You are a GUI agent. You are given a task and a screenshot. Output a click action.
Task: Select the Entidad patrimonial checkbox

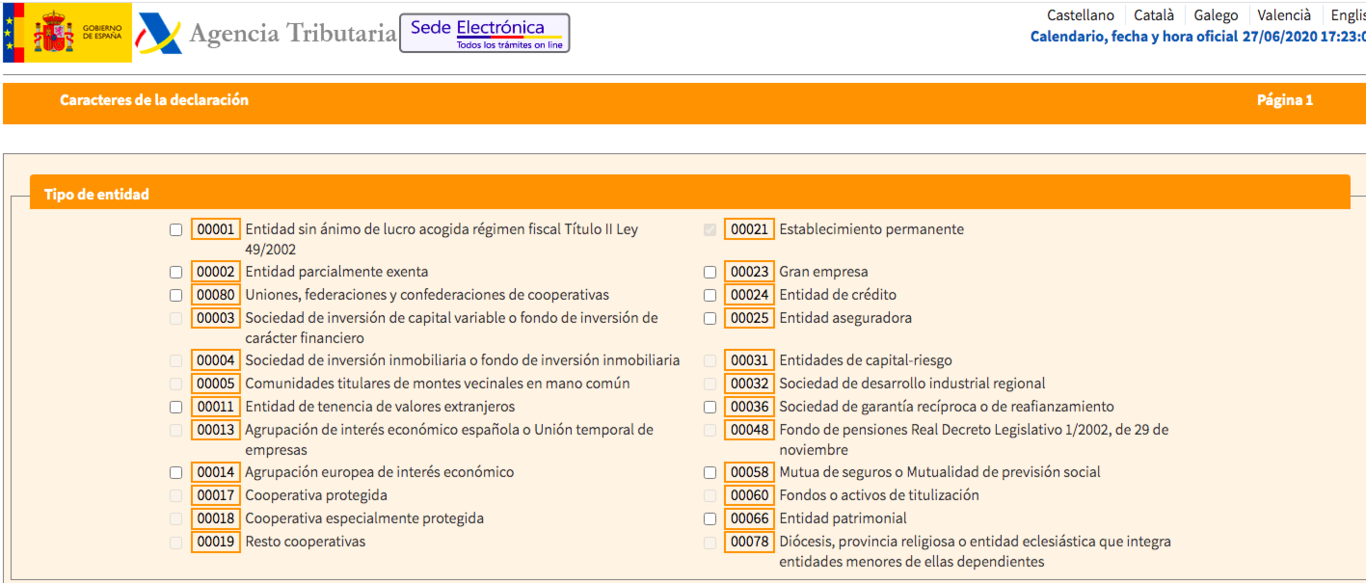710,519
